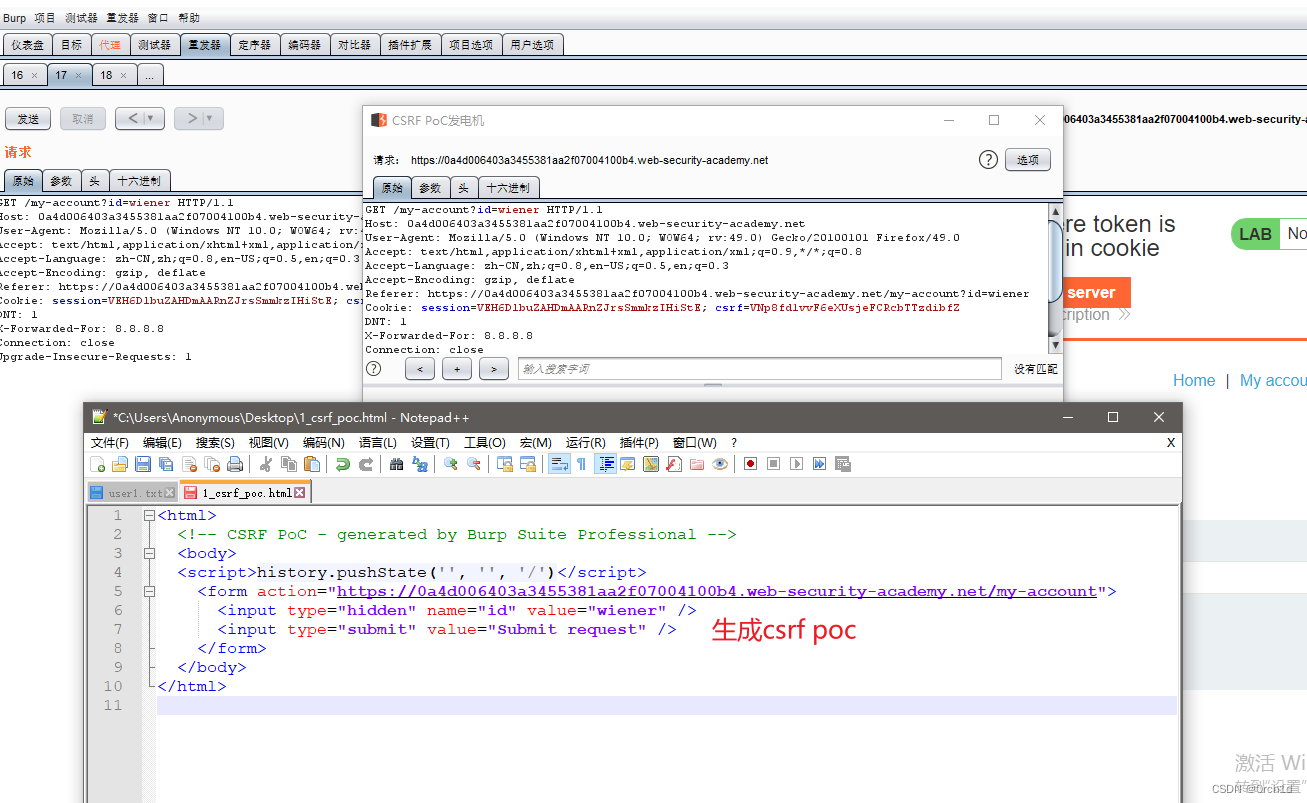Close Repeater tab 16
Viewport: 1307px width, 803px height.
[x=34, y=75]
